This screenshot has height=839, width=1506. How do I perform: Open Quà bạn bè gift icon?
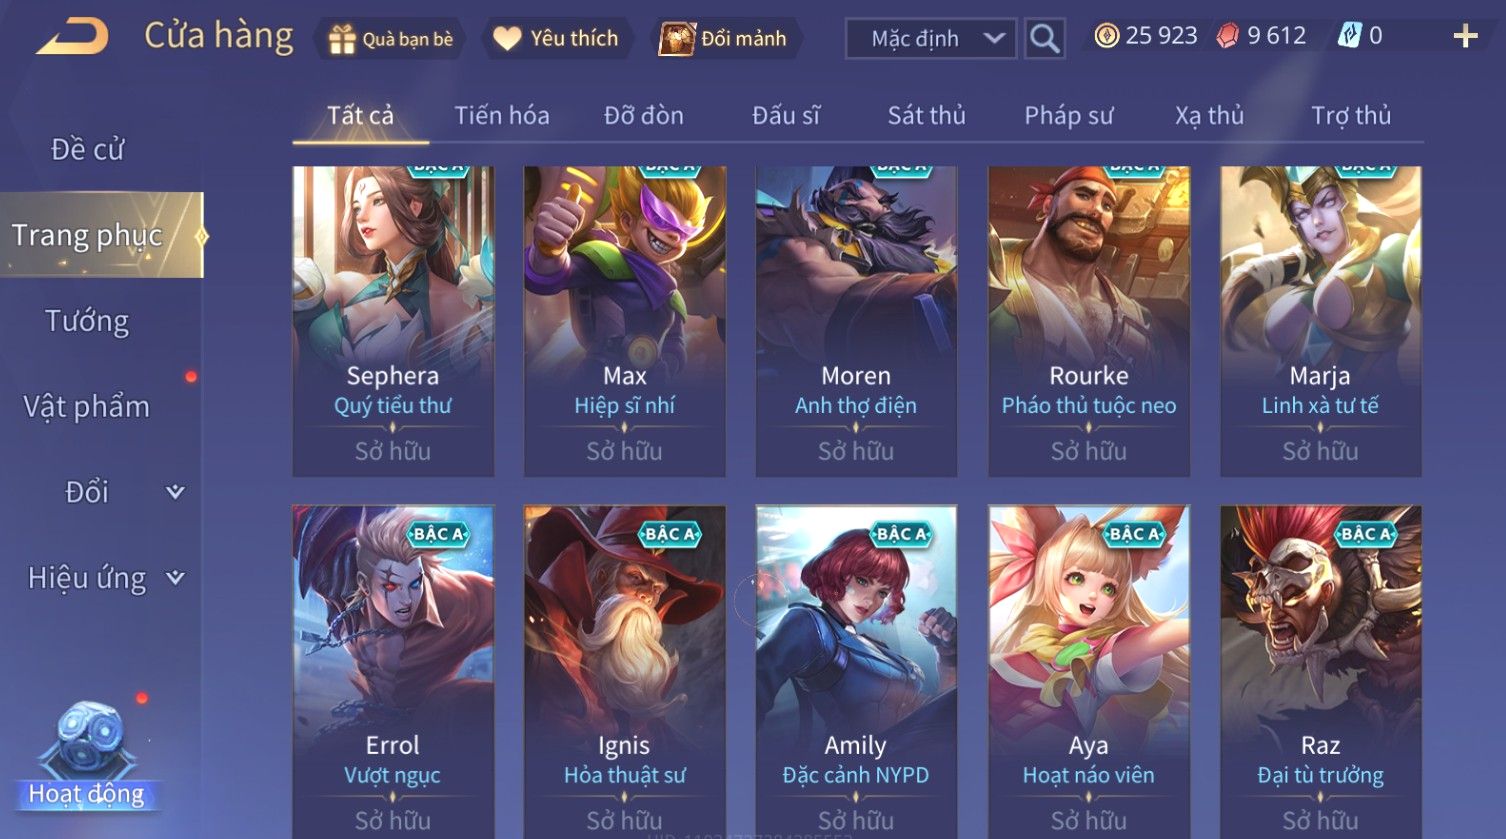pyautogui.click(x=342, y=39)
